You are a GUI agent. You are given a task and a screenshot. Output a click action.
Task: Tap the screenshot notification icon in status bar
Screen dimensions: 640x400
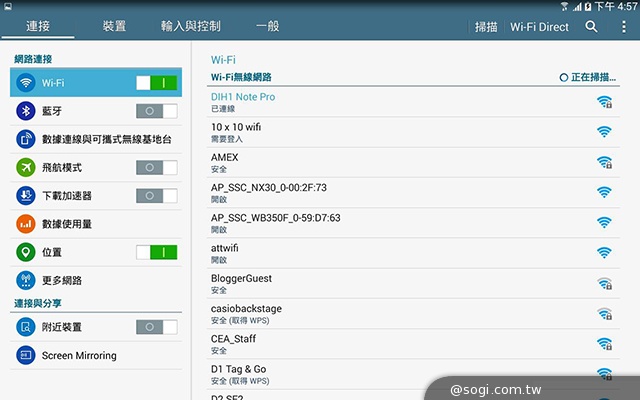[x=7, y=6]
